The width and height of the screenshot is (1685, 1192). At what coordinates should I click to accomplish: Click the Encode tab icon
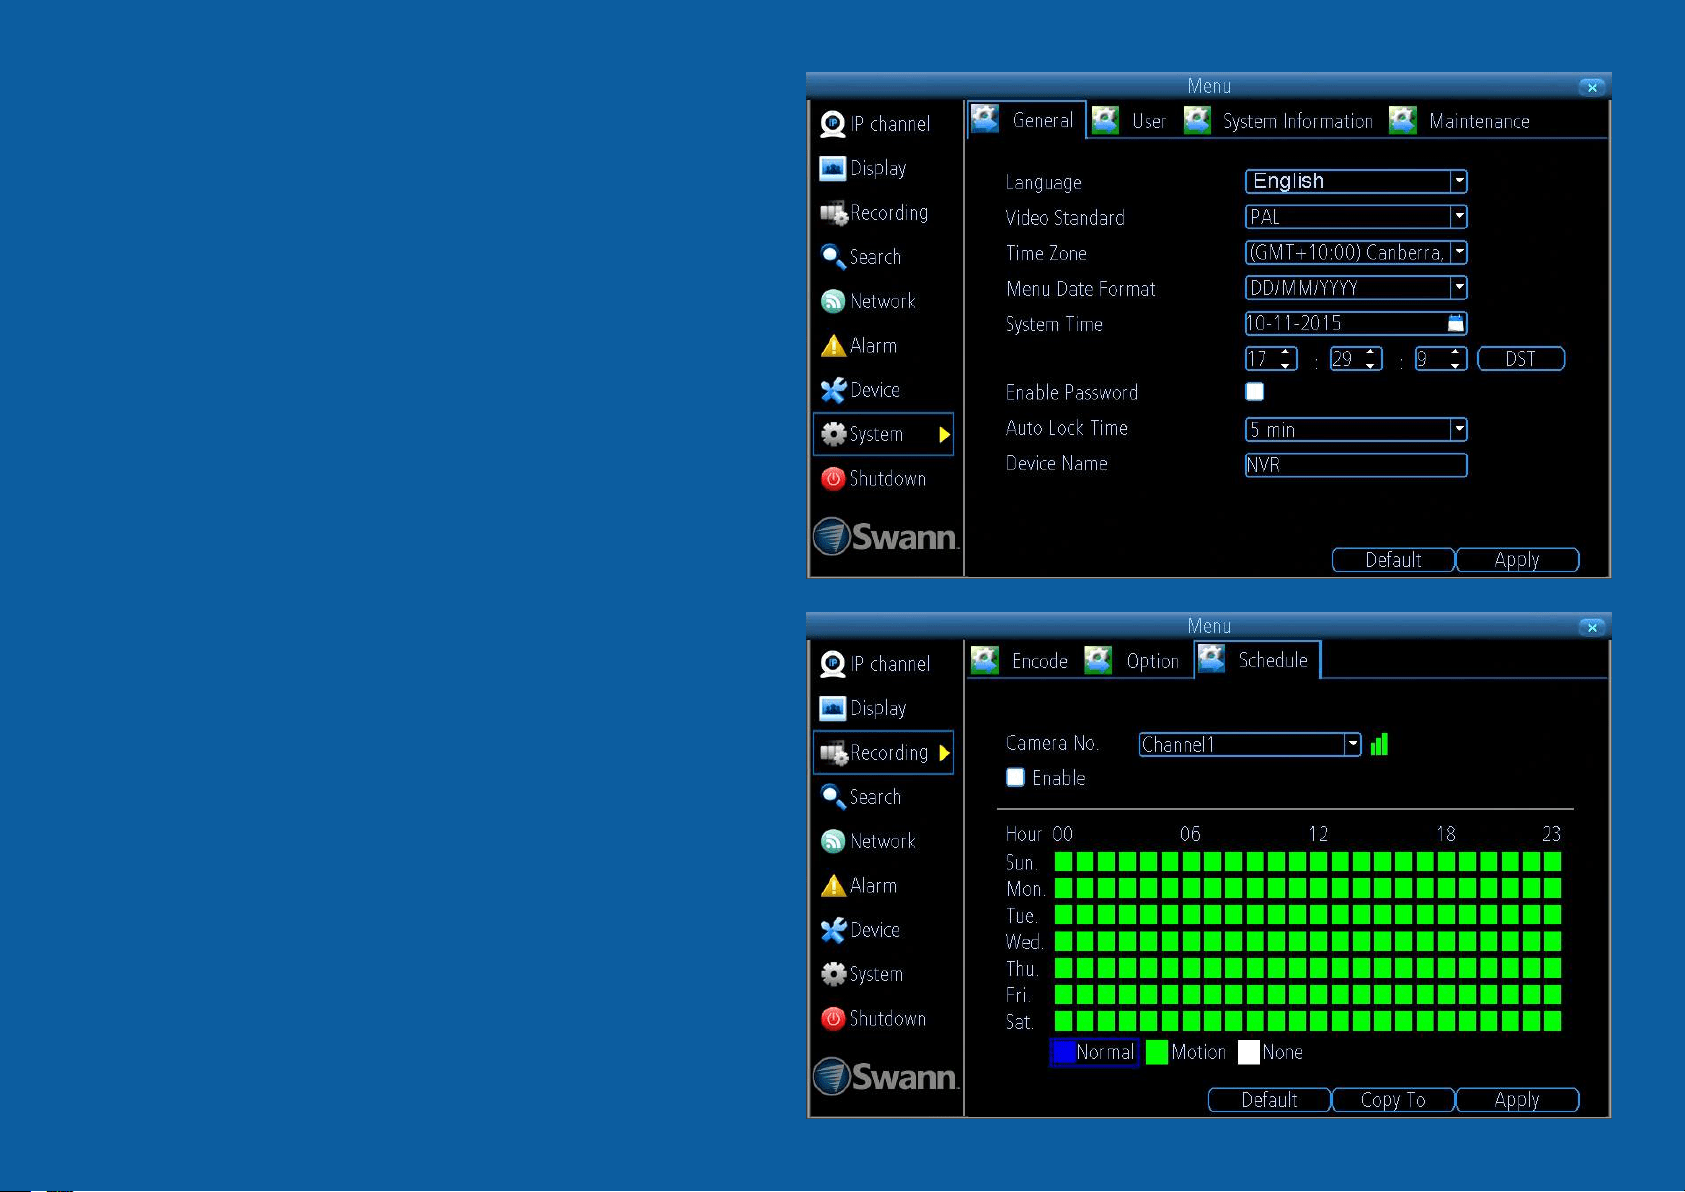coord(985,660)
